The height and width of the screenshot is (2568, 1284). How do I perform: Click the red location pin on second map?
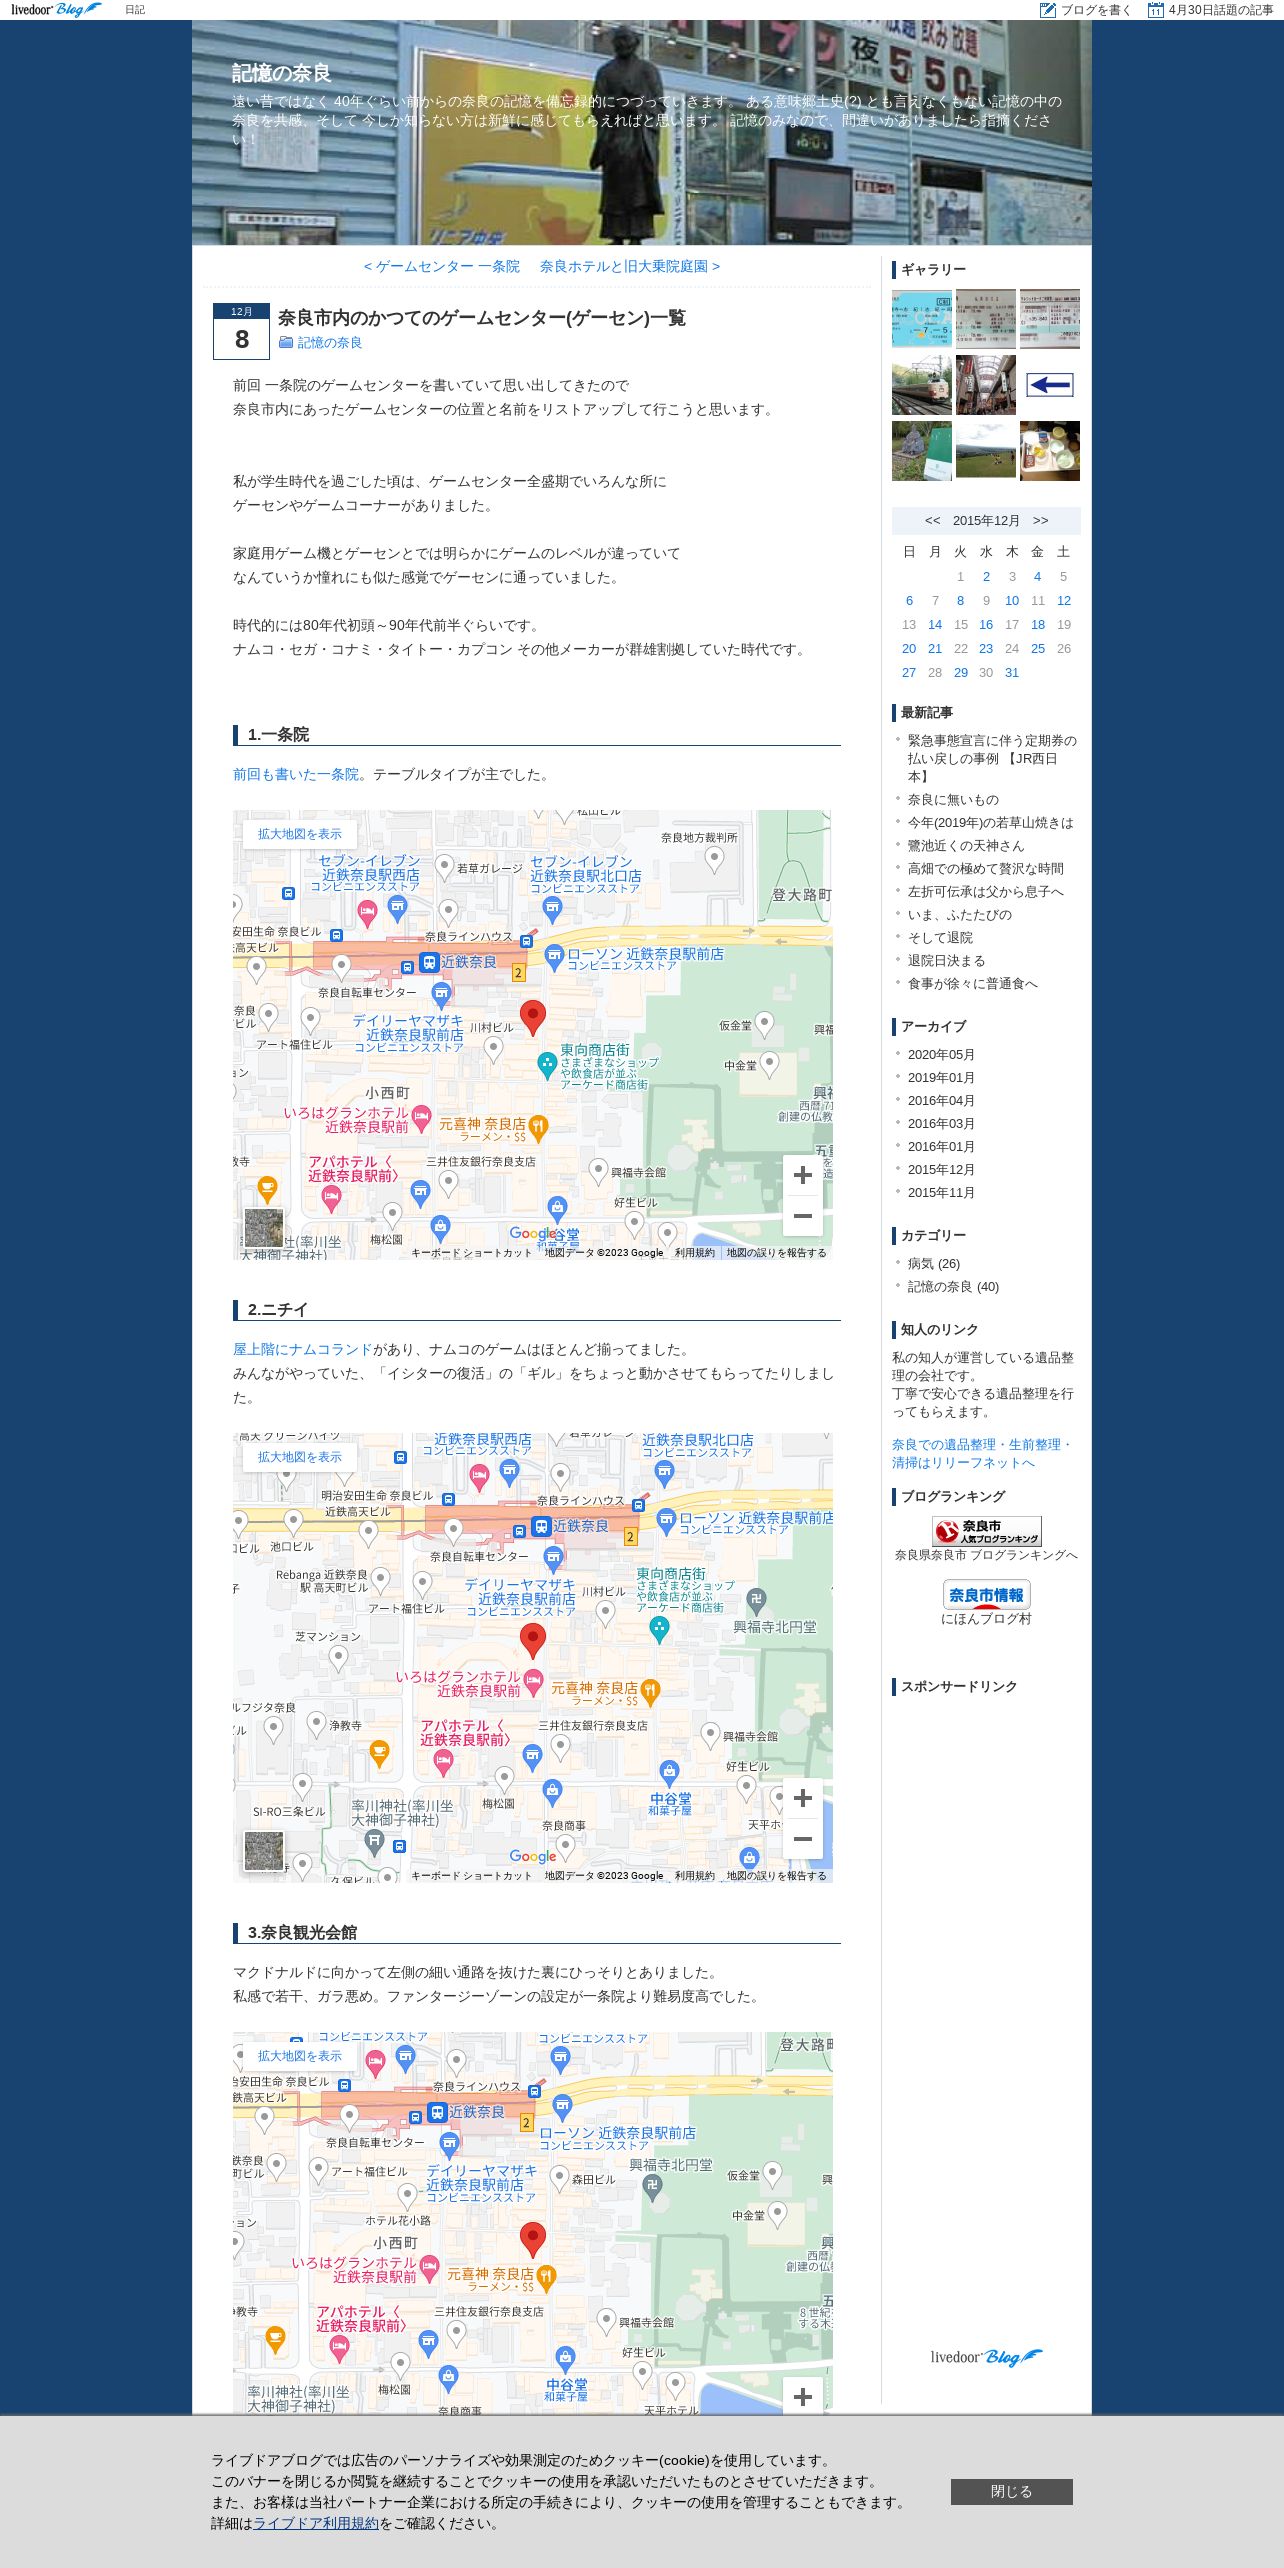(x=533, y=1641)
